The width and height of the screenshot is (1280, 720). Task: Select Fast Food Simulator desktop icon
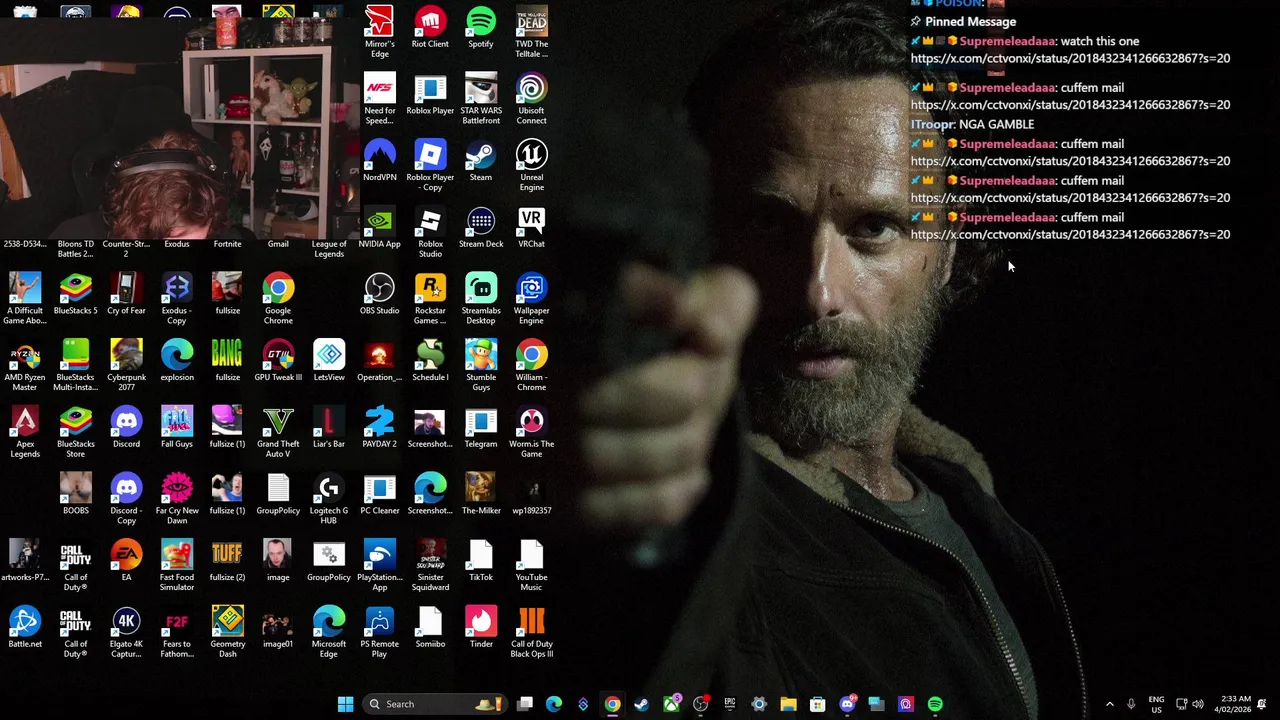[x=177, y=565]
